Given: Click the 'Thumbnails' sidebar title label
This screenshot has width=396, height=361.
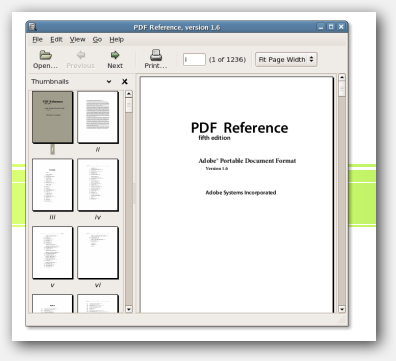Looking at the screenshot, I should 50,82.
